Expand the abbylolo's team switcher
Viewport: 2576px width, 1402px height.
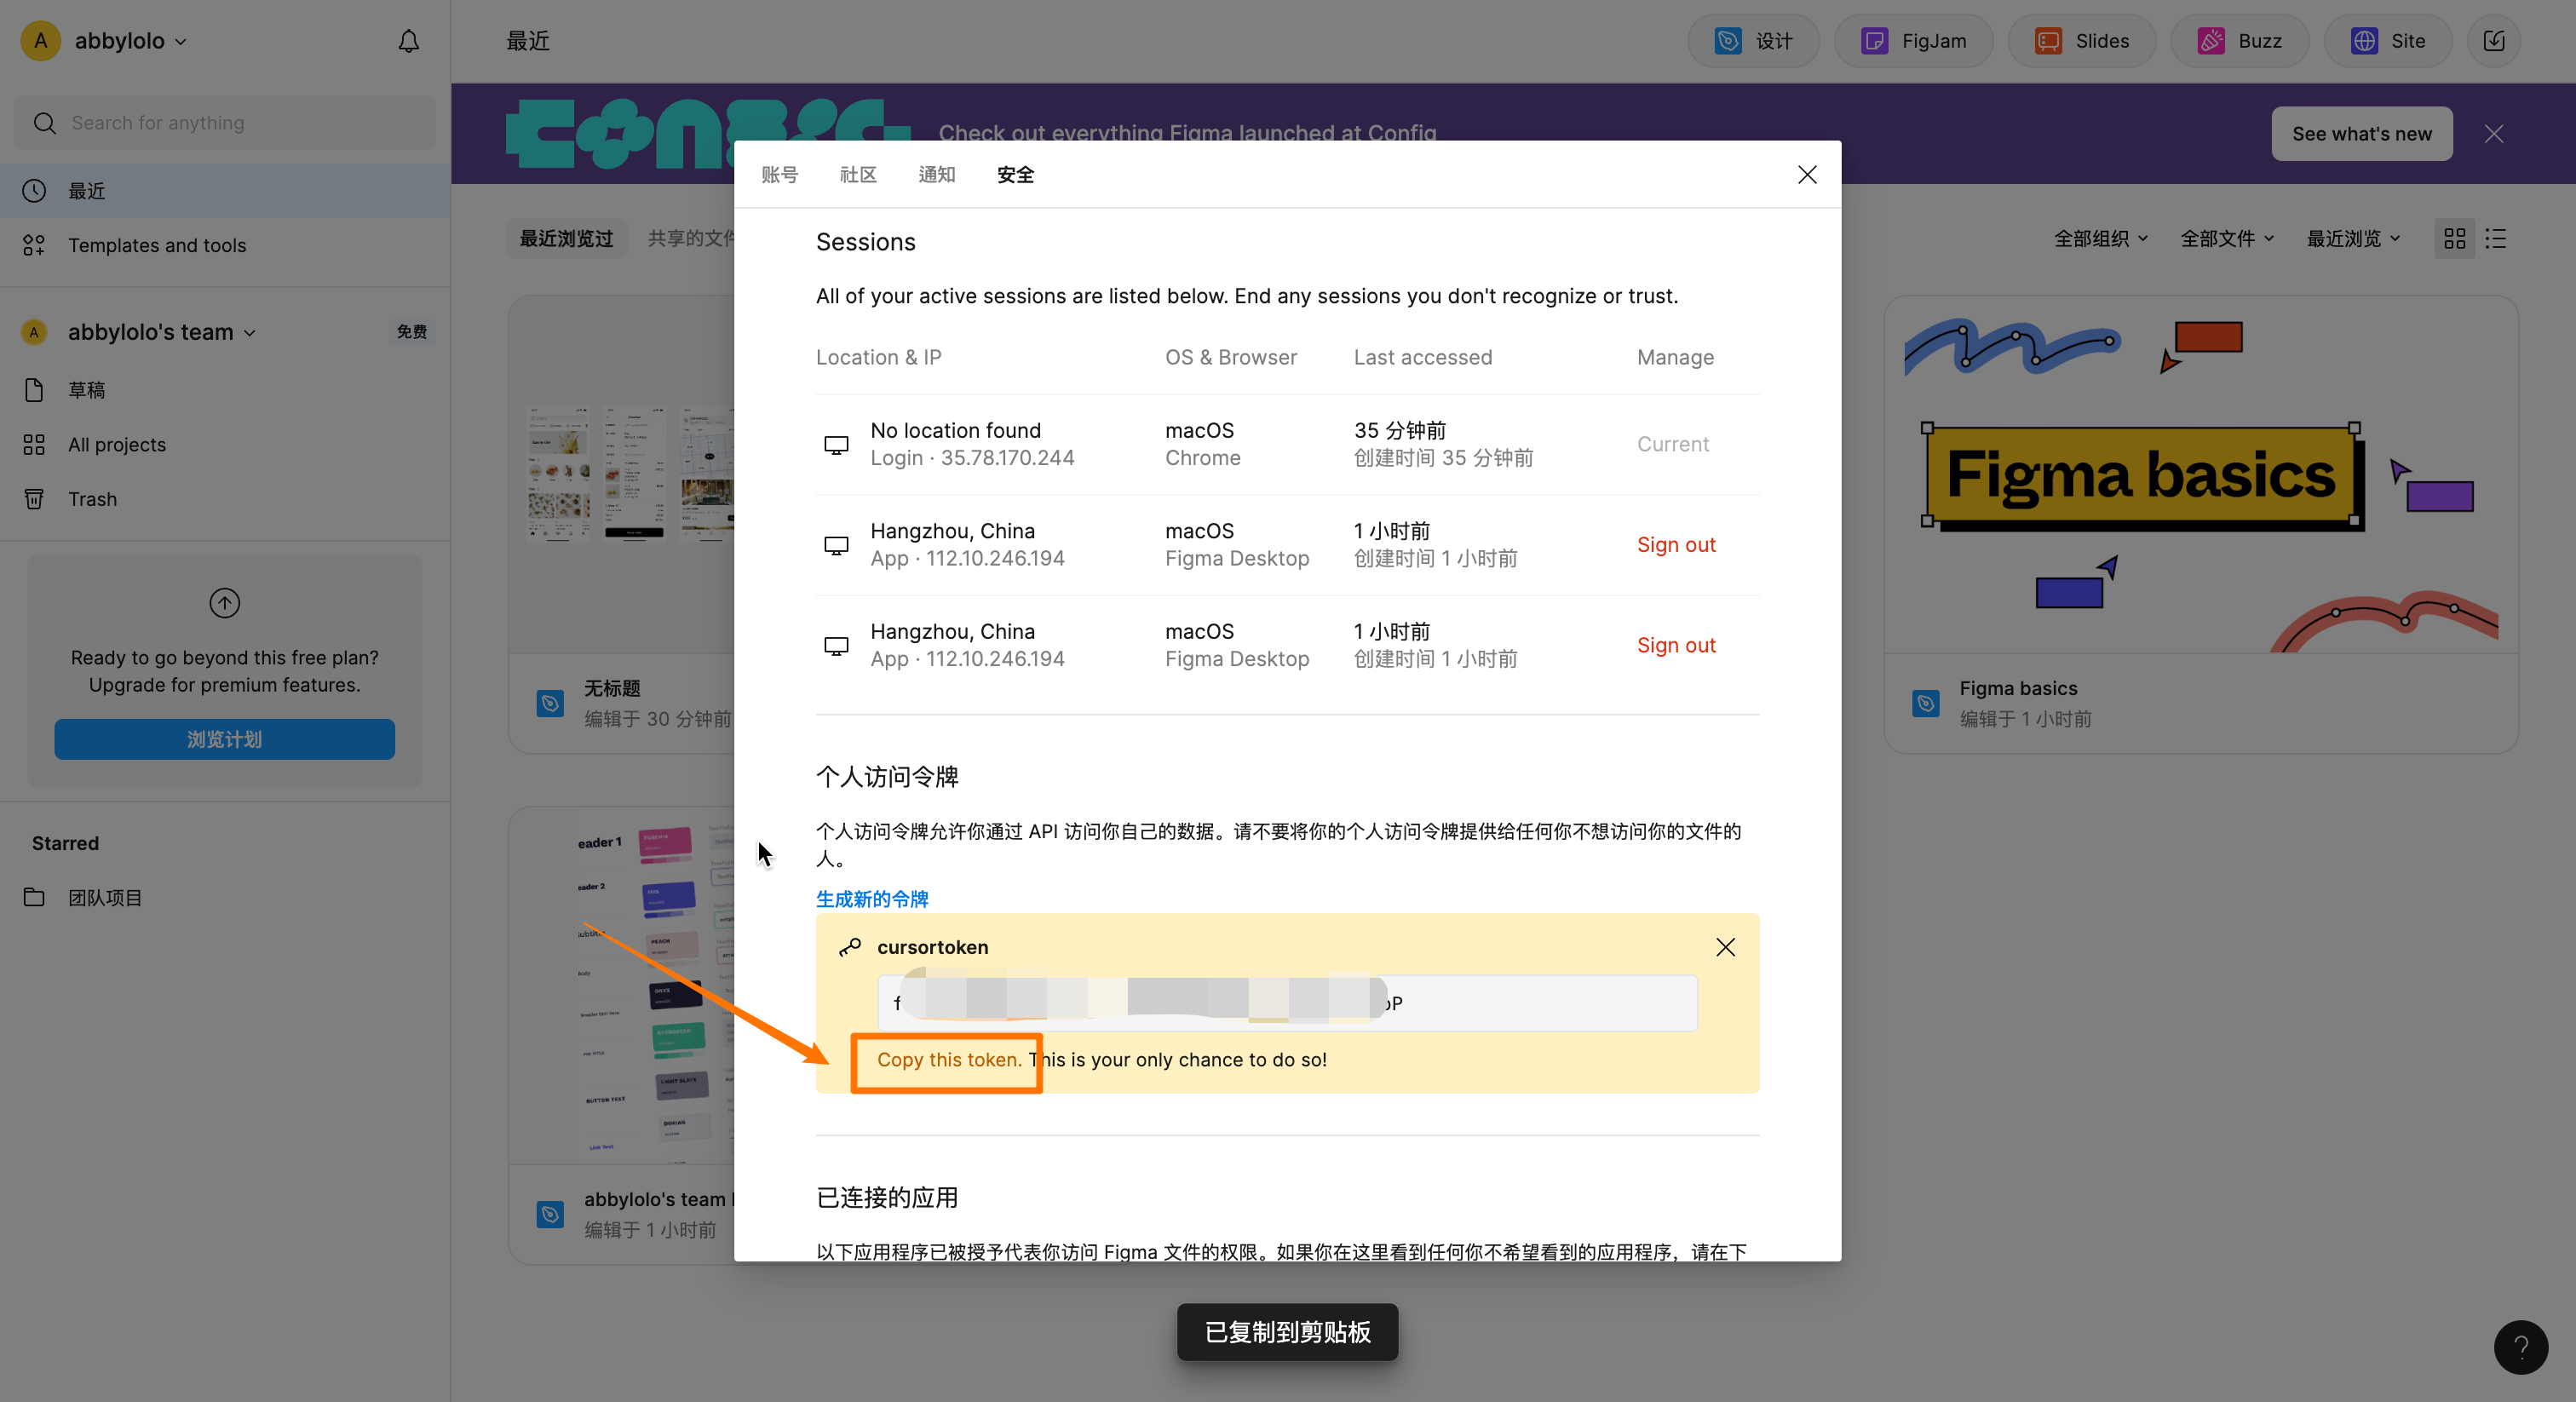tap(161, 332)
